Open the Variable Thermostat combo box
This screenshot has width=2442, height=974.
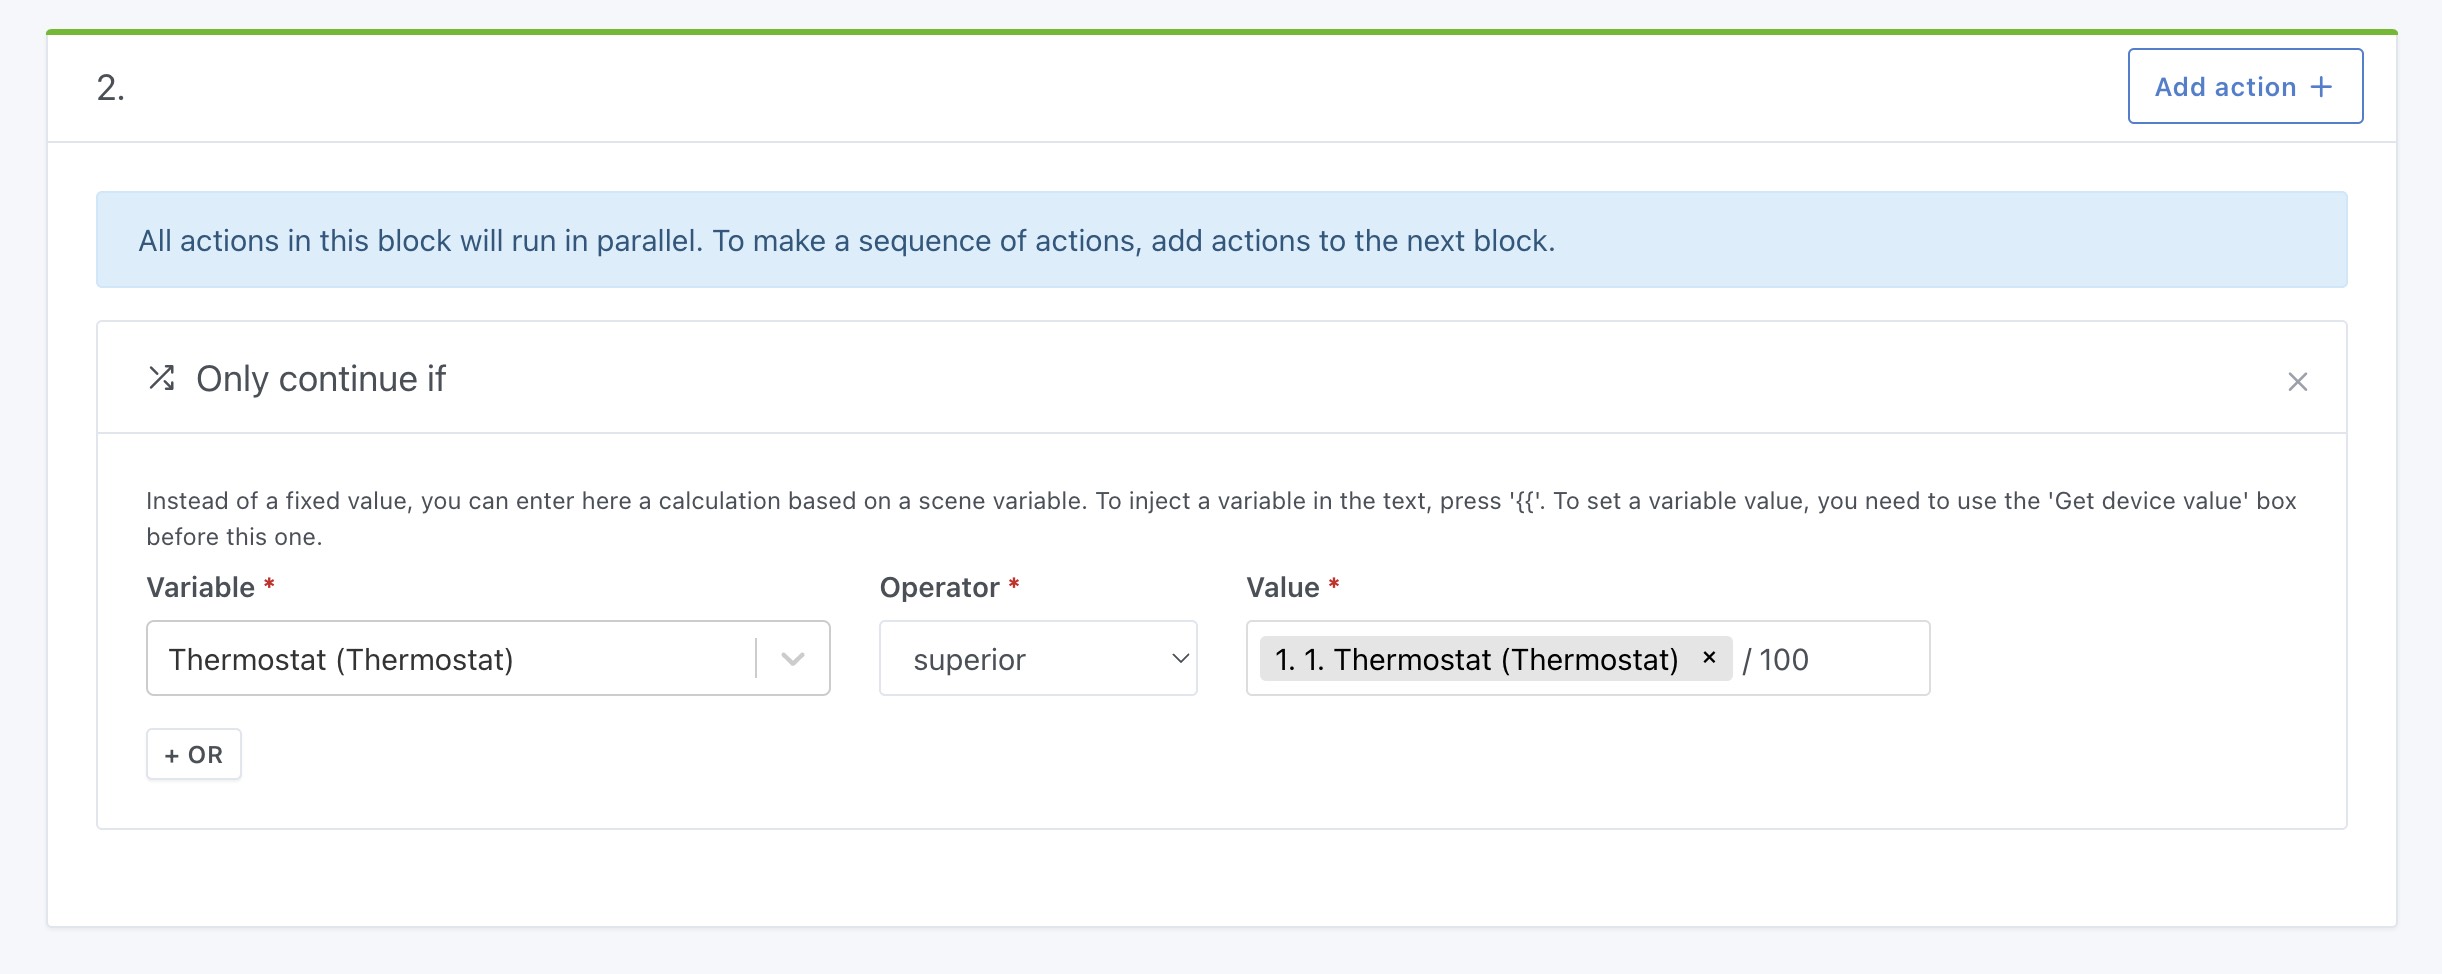[450, 659]
